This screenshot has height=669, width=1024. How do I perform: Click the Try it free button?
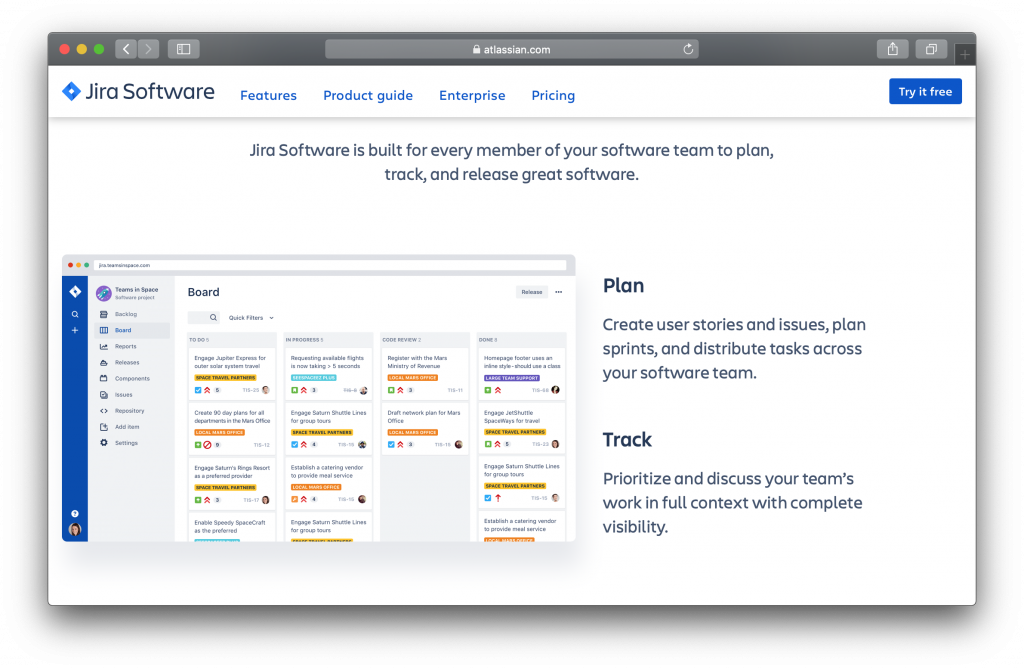click(925, 91)
